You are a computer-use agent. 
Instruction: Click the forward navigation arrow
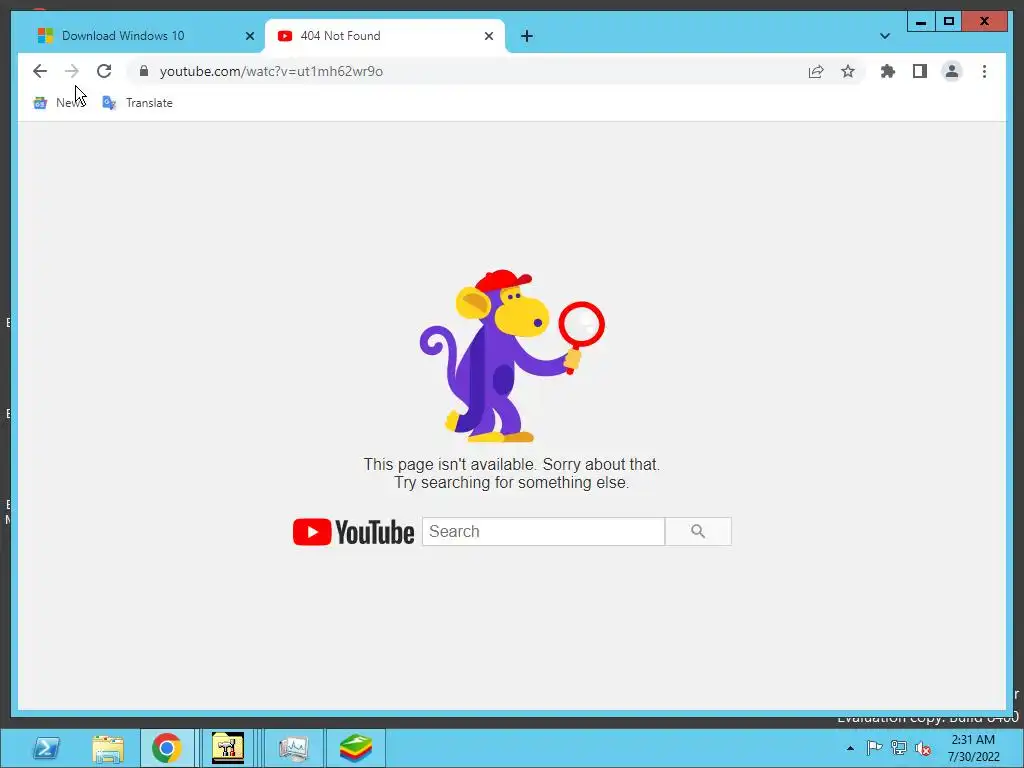[72, 71]
